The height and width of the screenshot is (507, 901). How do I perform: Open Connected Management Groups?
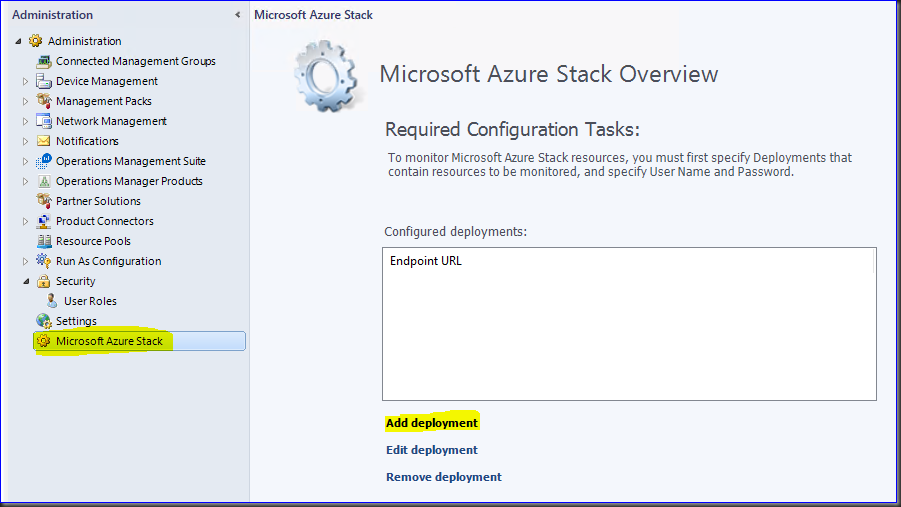click(135, 61)
